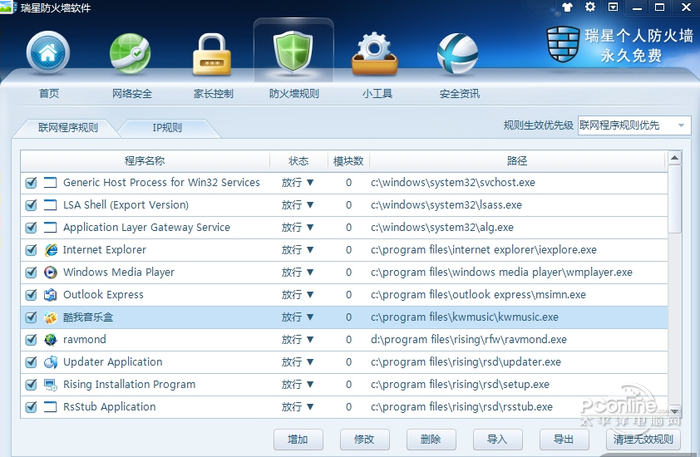The height and width of the screenshot is (457, 700).
Task: Click the 清理无效规则 button
Action: pyautogui.click(x=643, y=440)
